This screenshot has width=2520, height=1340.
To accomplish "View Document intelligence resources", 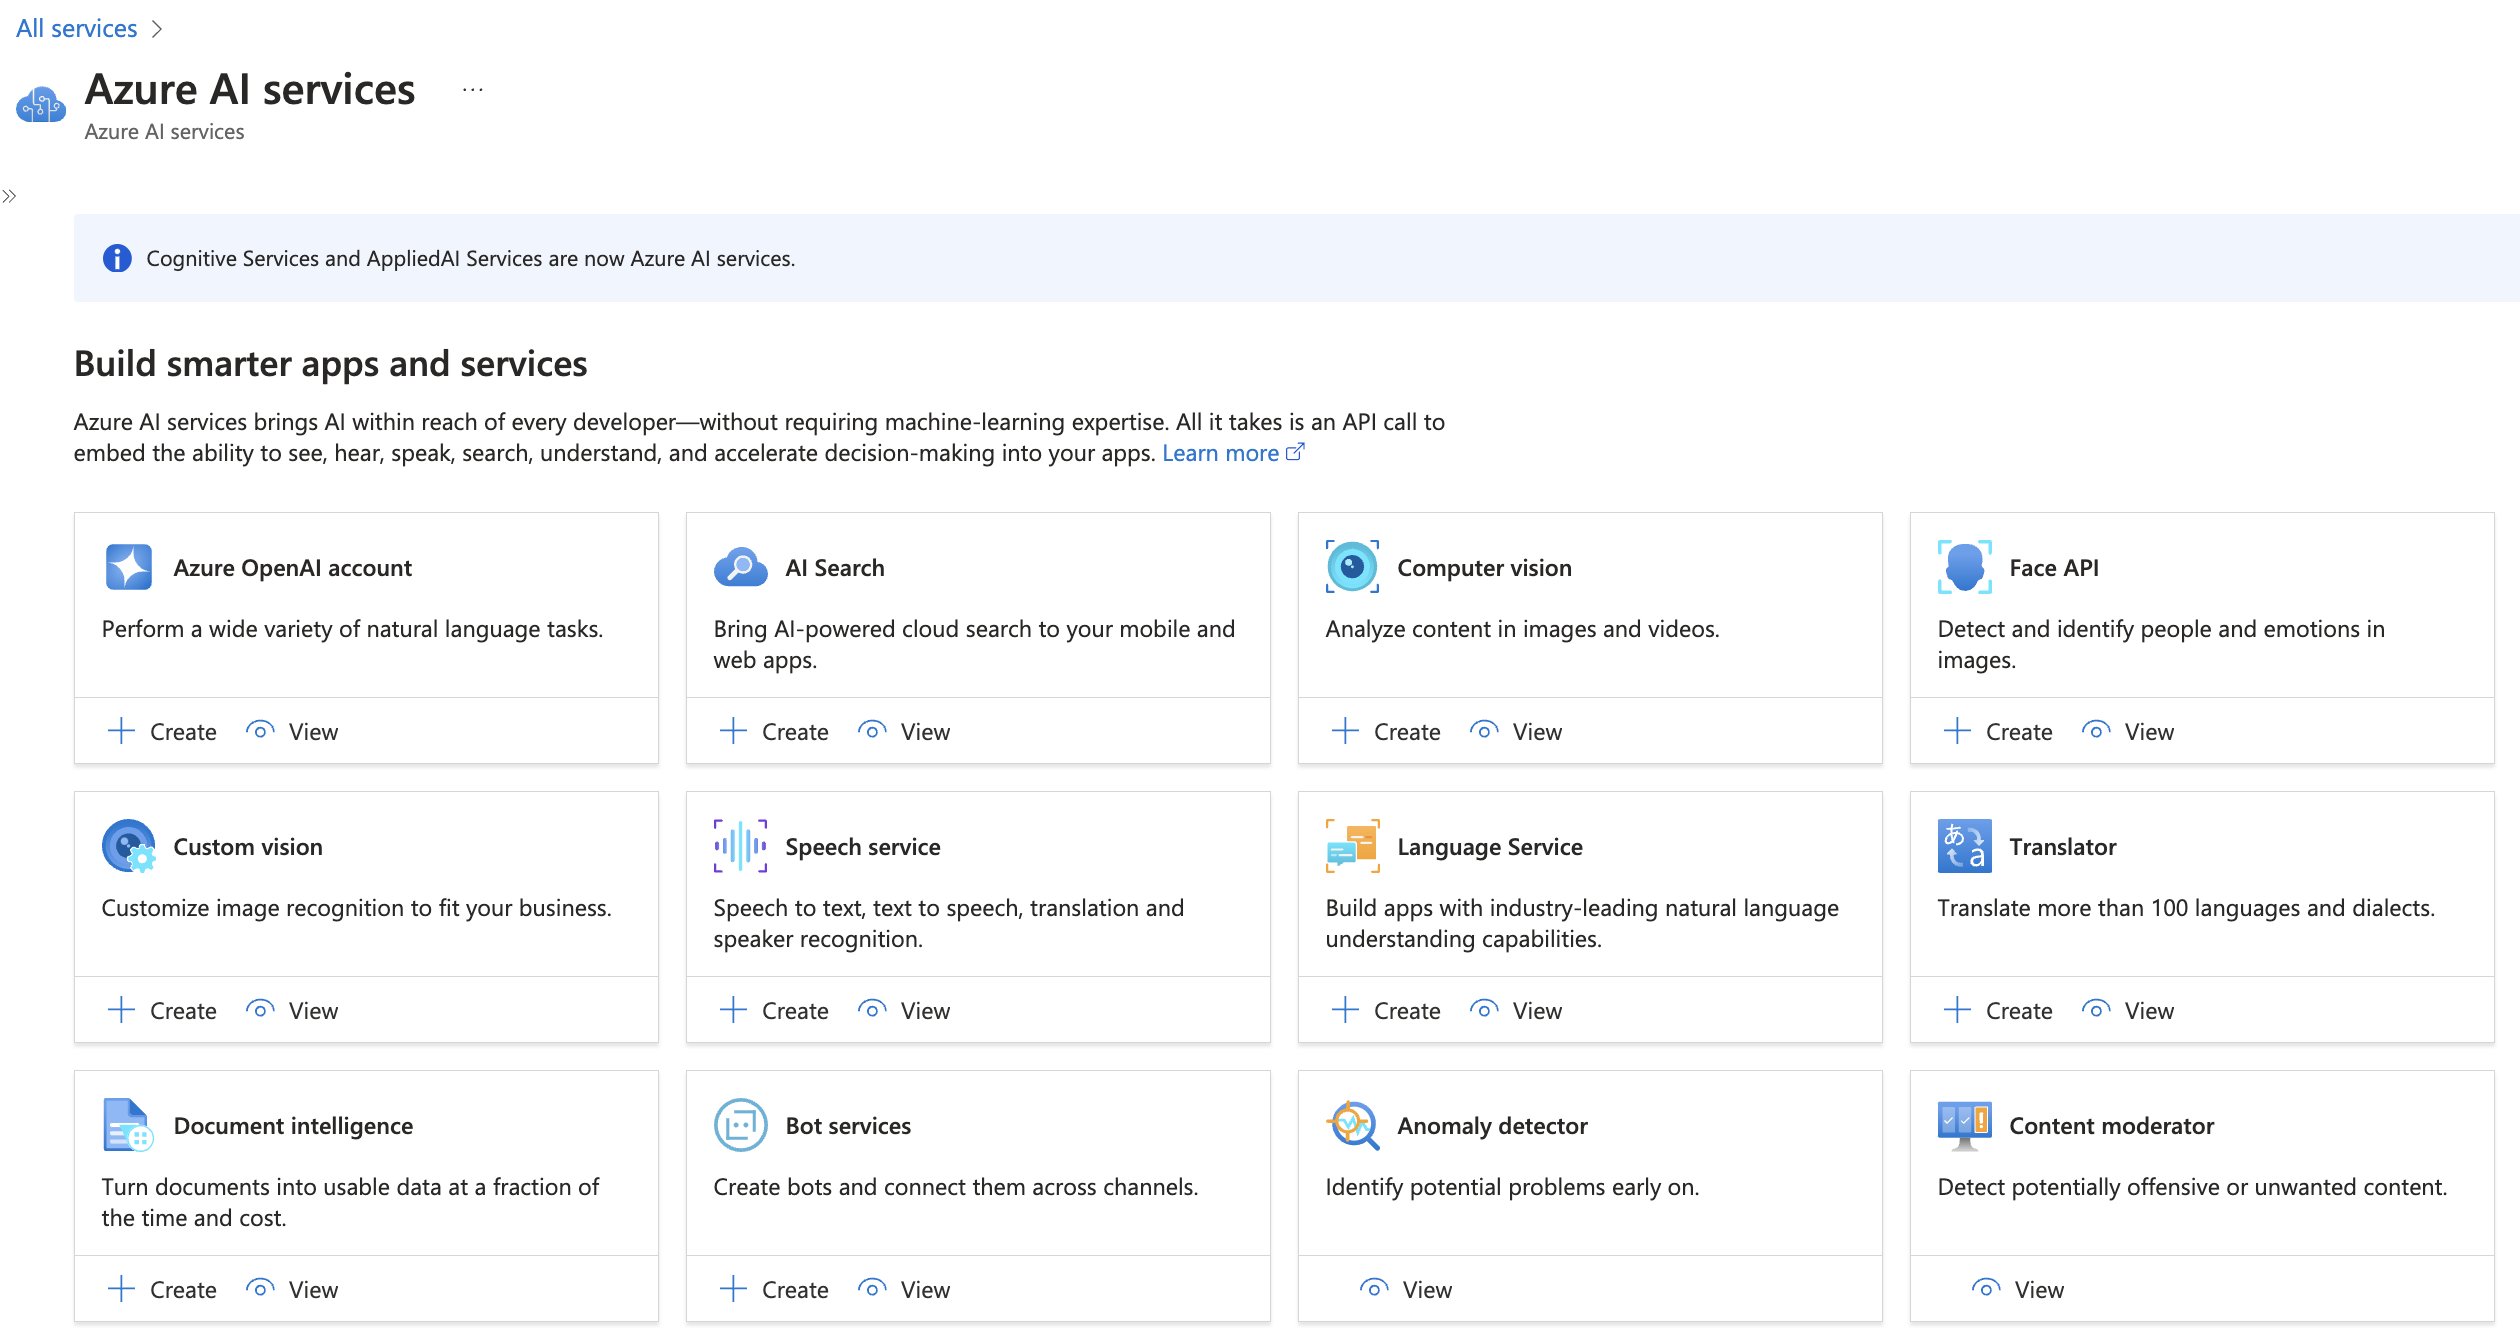I will pos(292,1289).
